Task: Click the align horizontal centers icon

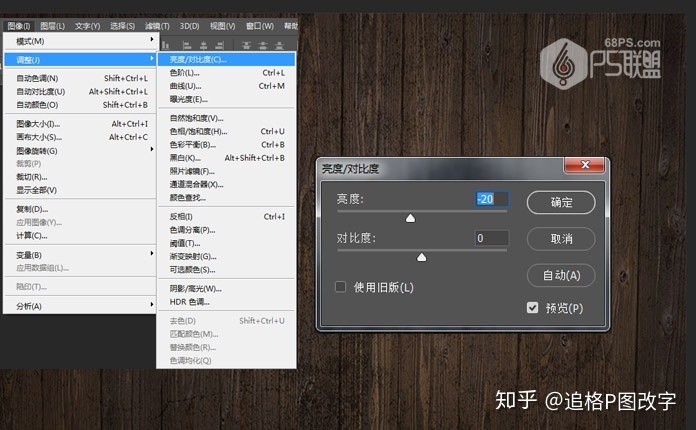Action: point(203,45)
